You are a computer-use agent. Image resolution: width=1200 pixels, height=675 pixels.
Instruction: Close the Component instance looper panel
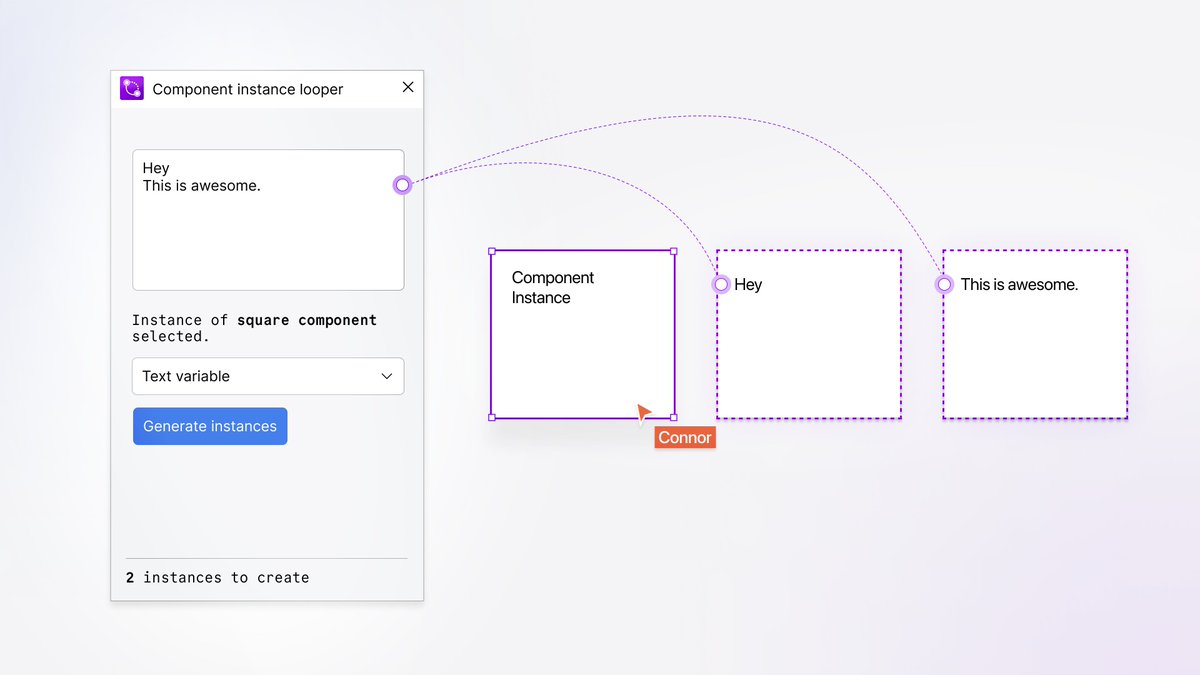click(408, 87)
